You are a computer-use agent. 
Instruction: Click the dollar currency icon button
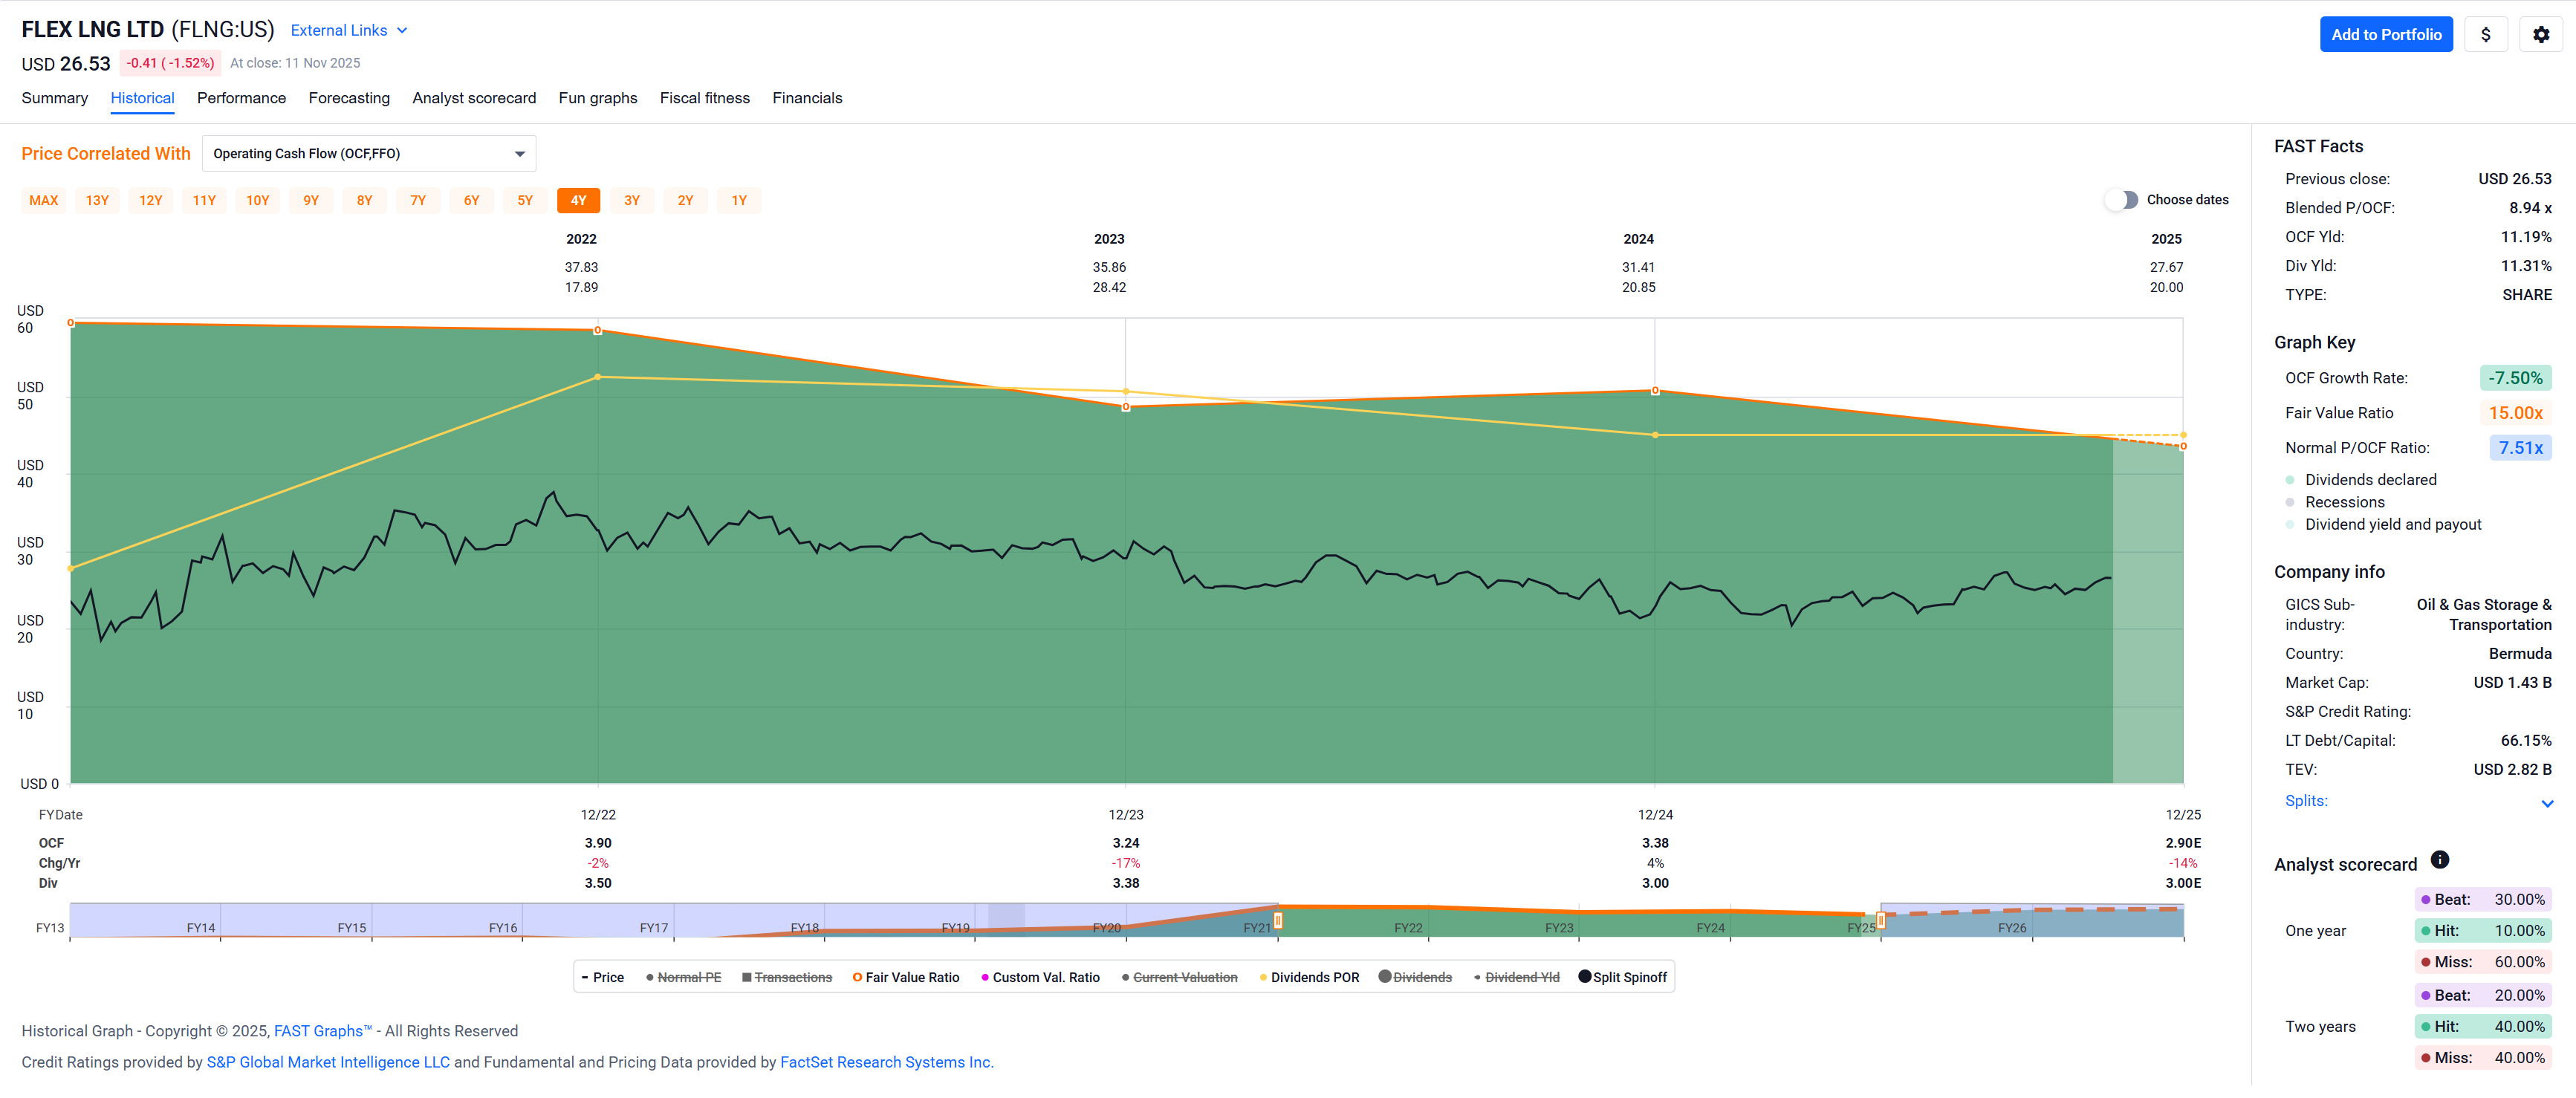2485,35
